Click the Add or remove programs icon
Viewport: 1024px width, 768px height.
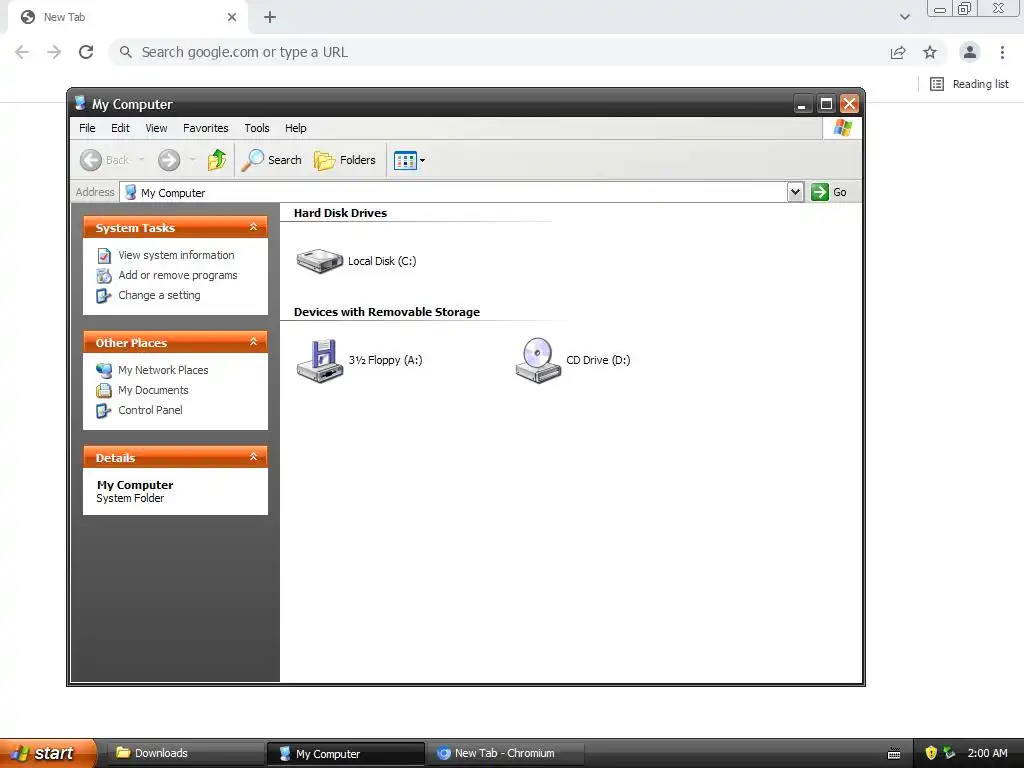pos(104,276)
